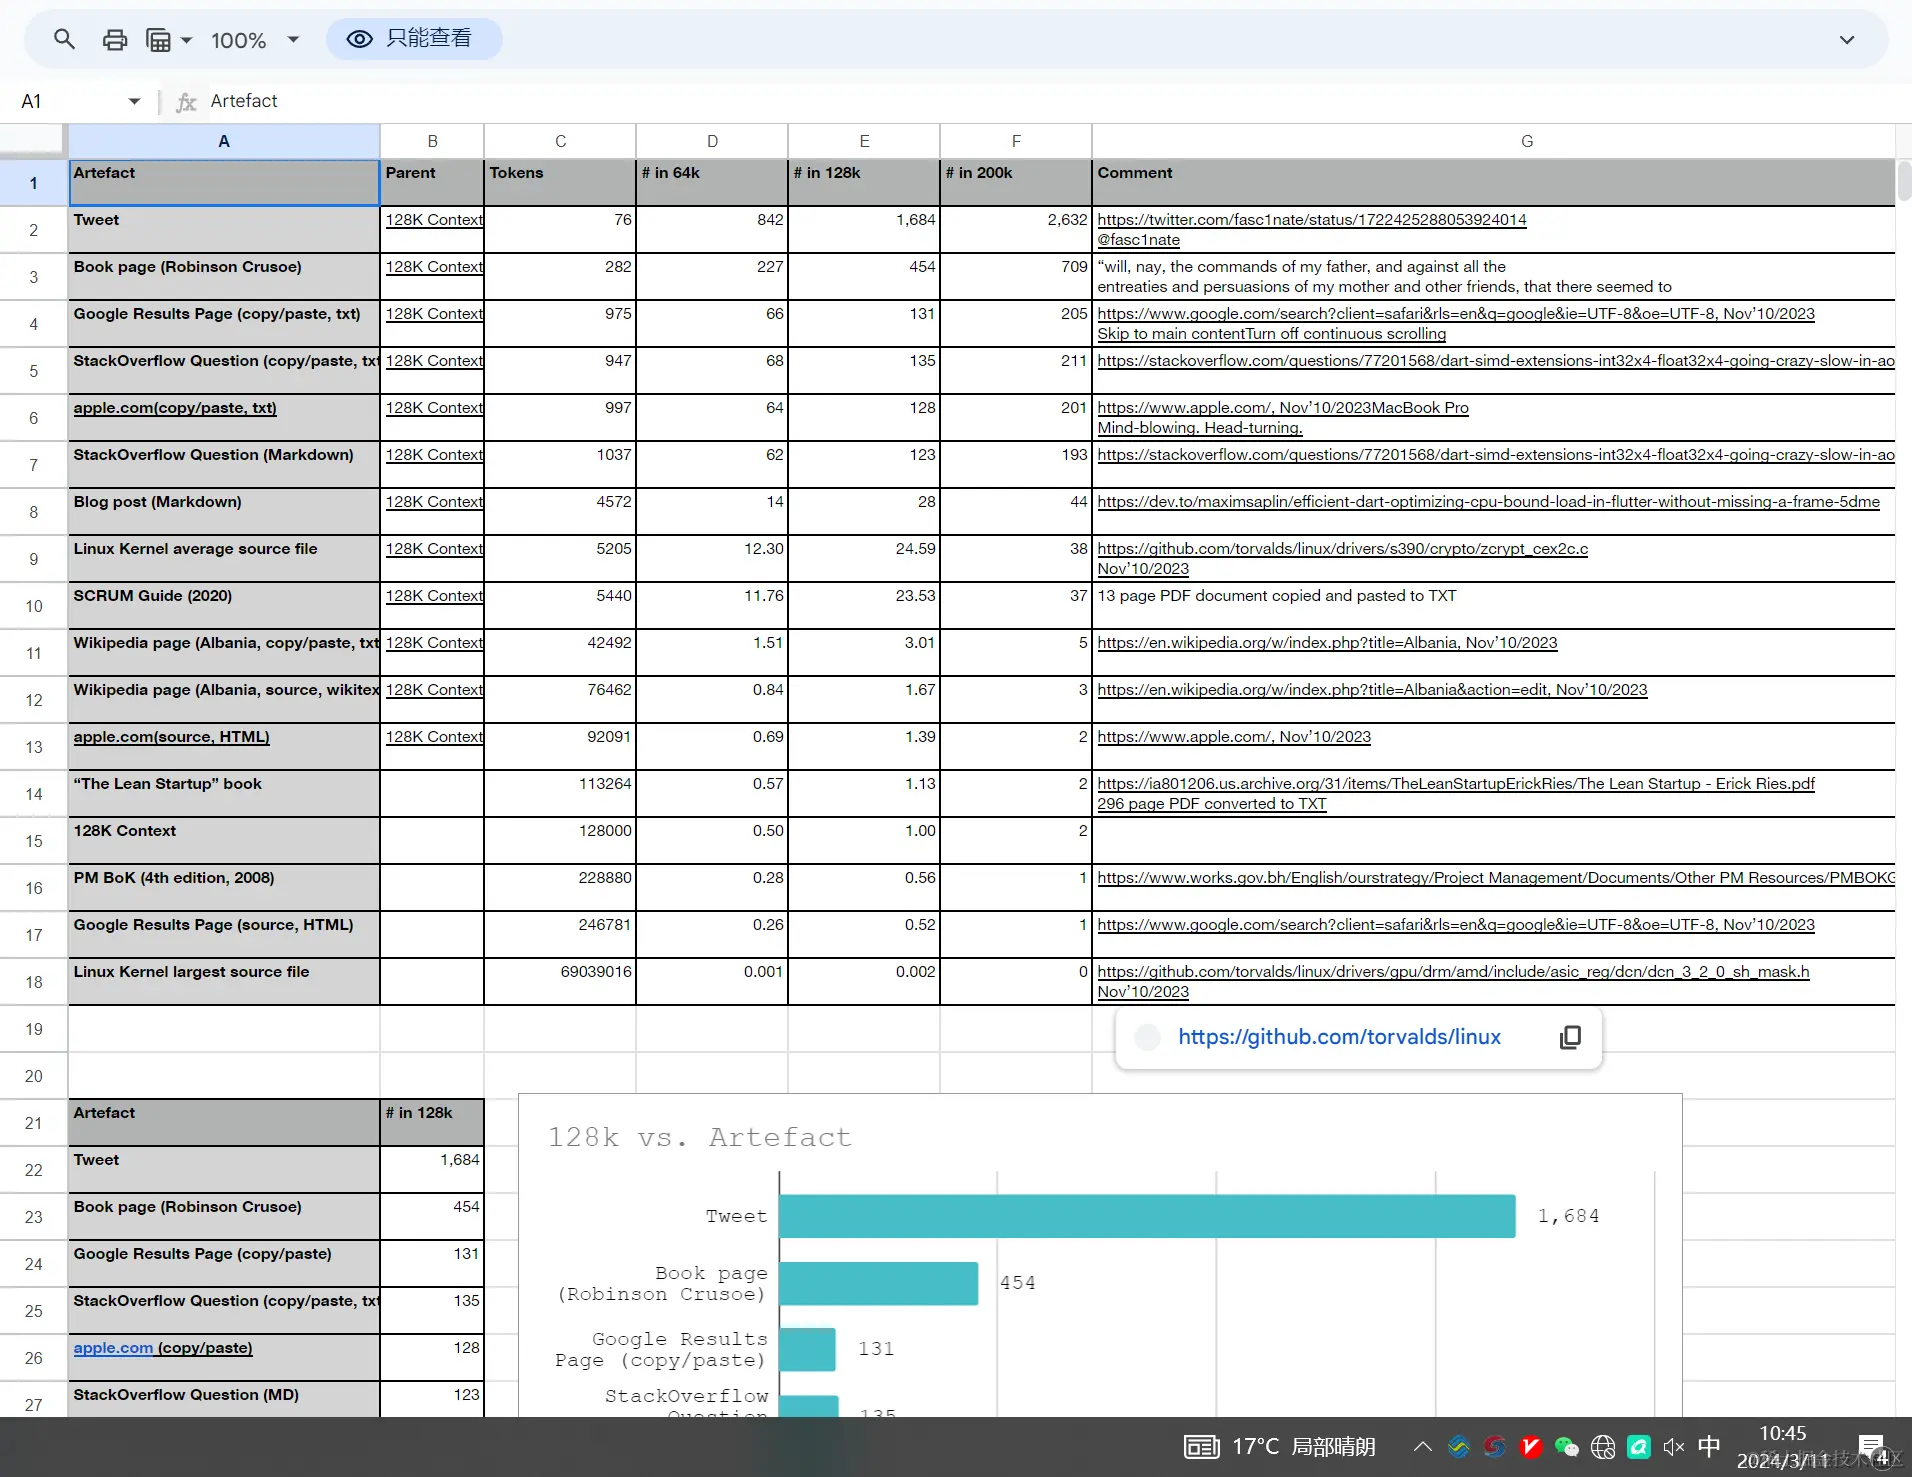Open the Lean Startup archive.org PDF link

[1456, 783]
